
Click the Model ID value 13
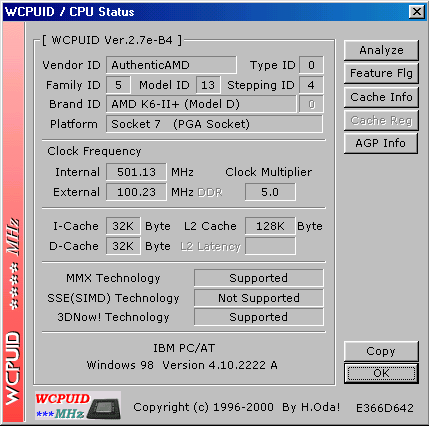(208, 85)
